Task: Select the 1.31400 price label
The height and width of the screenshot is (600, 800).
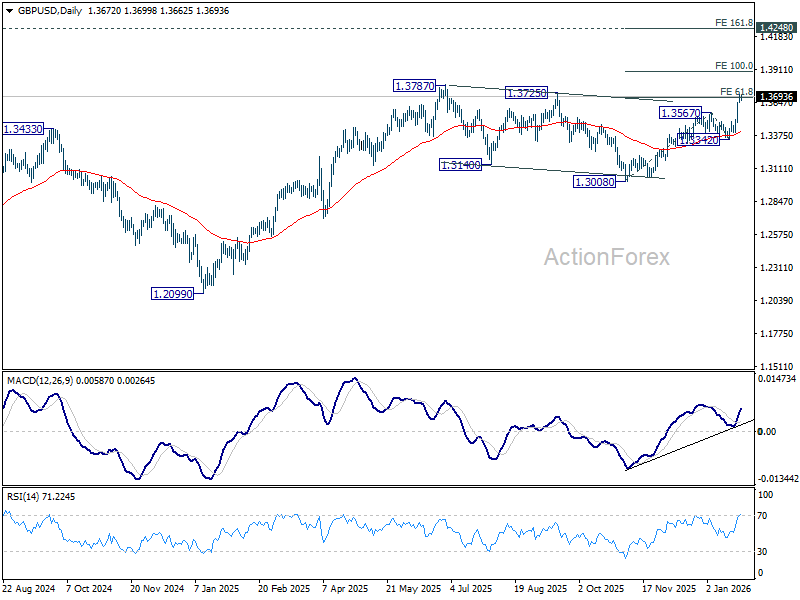Action: coord(460,165)
